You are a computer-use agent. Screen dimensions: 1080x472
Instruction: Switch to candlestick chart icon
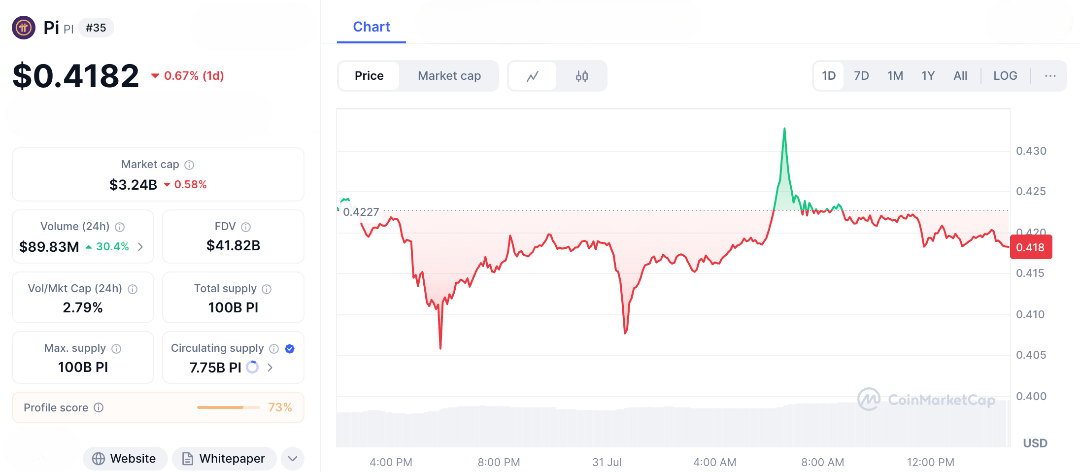pos(582,76)
